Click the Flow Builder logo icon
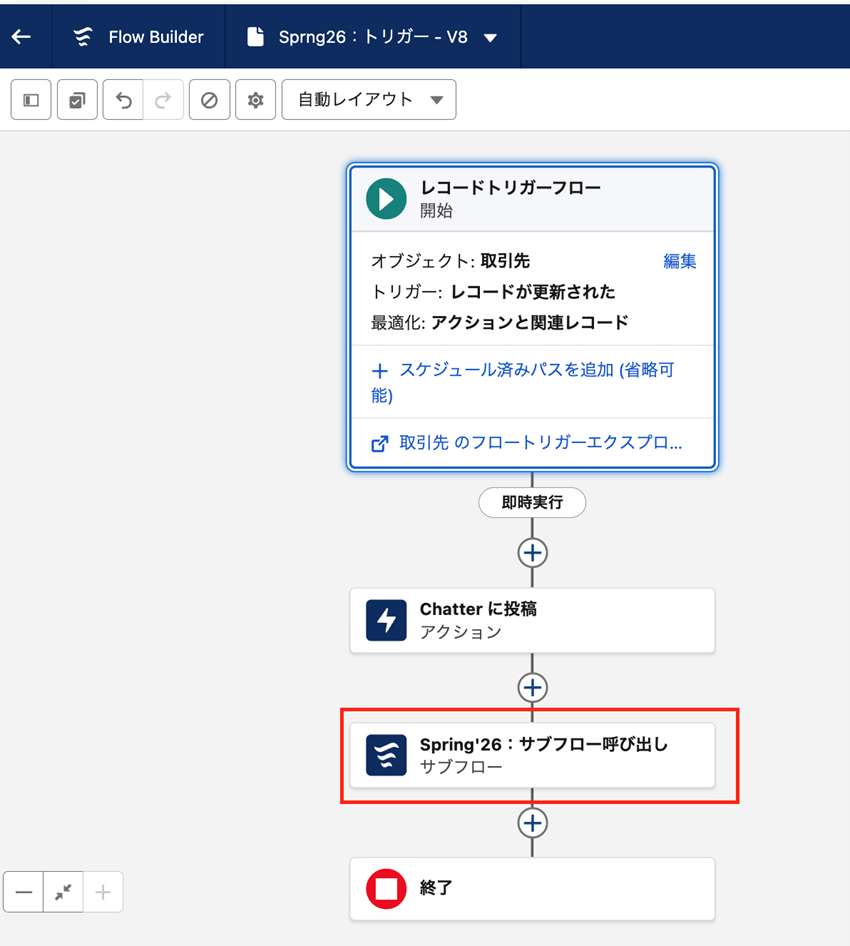 tap(83, 37)
